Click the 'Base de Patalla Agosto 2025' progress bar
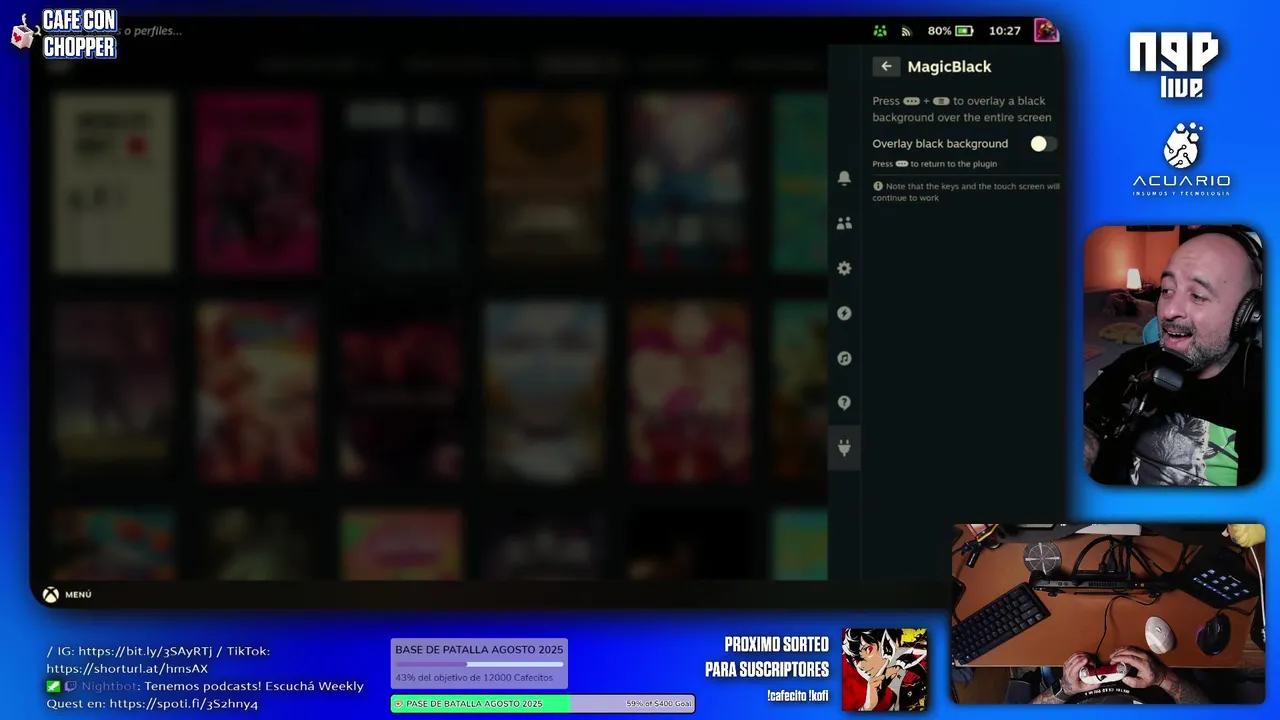Image resolution: width=1280 pixels, height=720 pixels. point(479,664)
